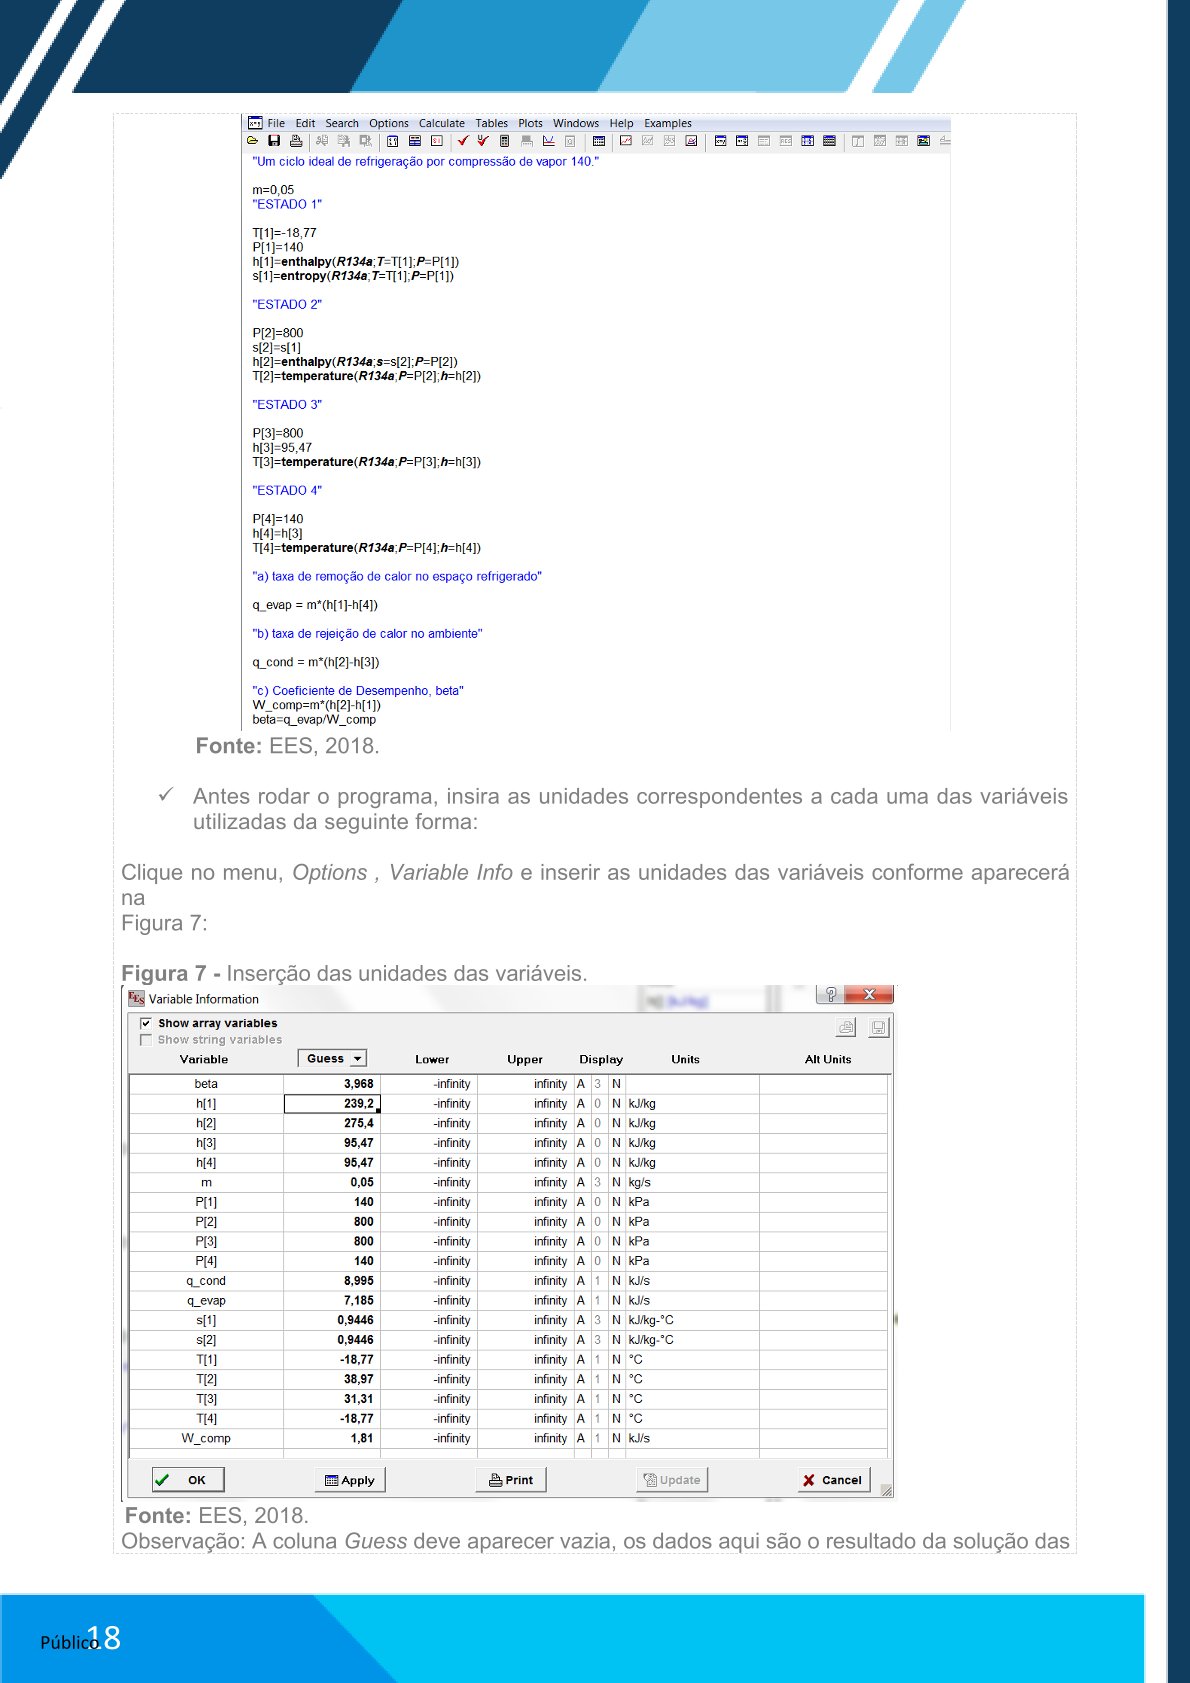Open the Options menu
Screen dimensions: 1190x1683
389,123
